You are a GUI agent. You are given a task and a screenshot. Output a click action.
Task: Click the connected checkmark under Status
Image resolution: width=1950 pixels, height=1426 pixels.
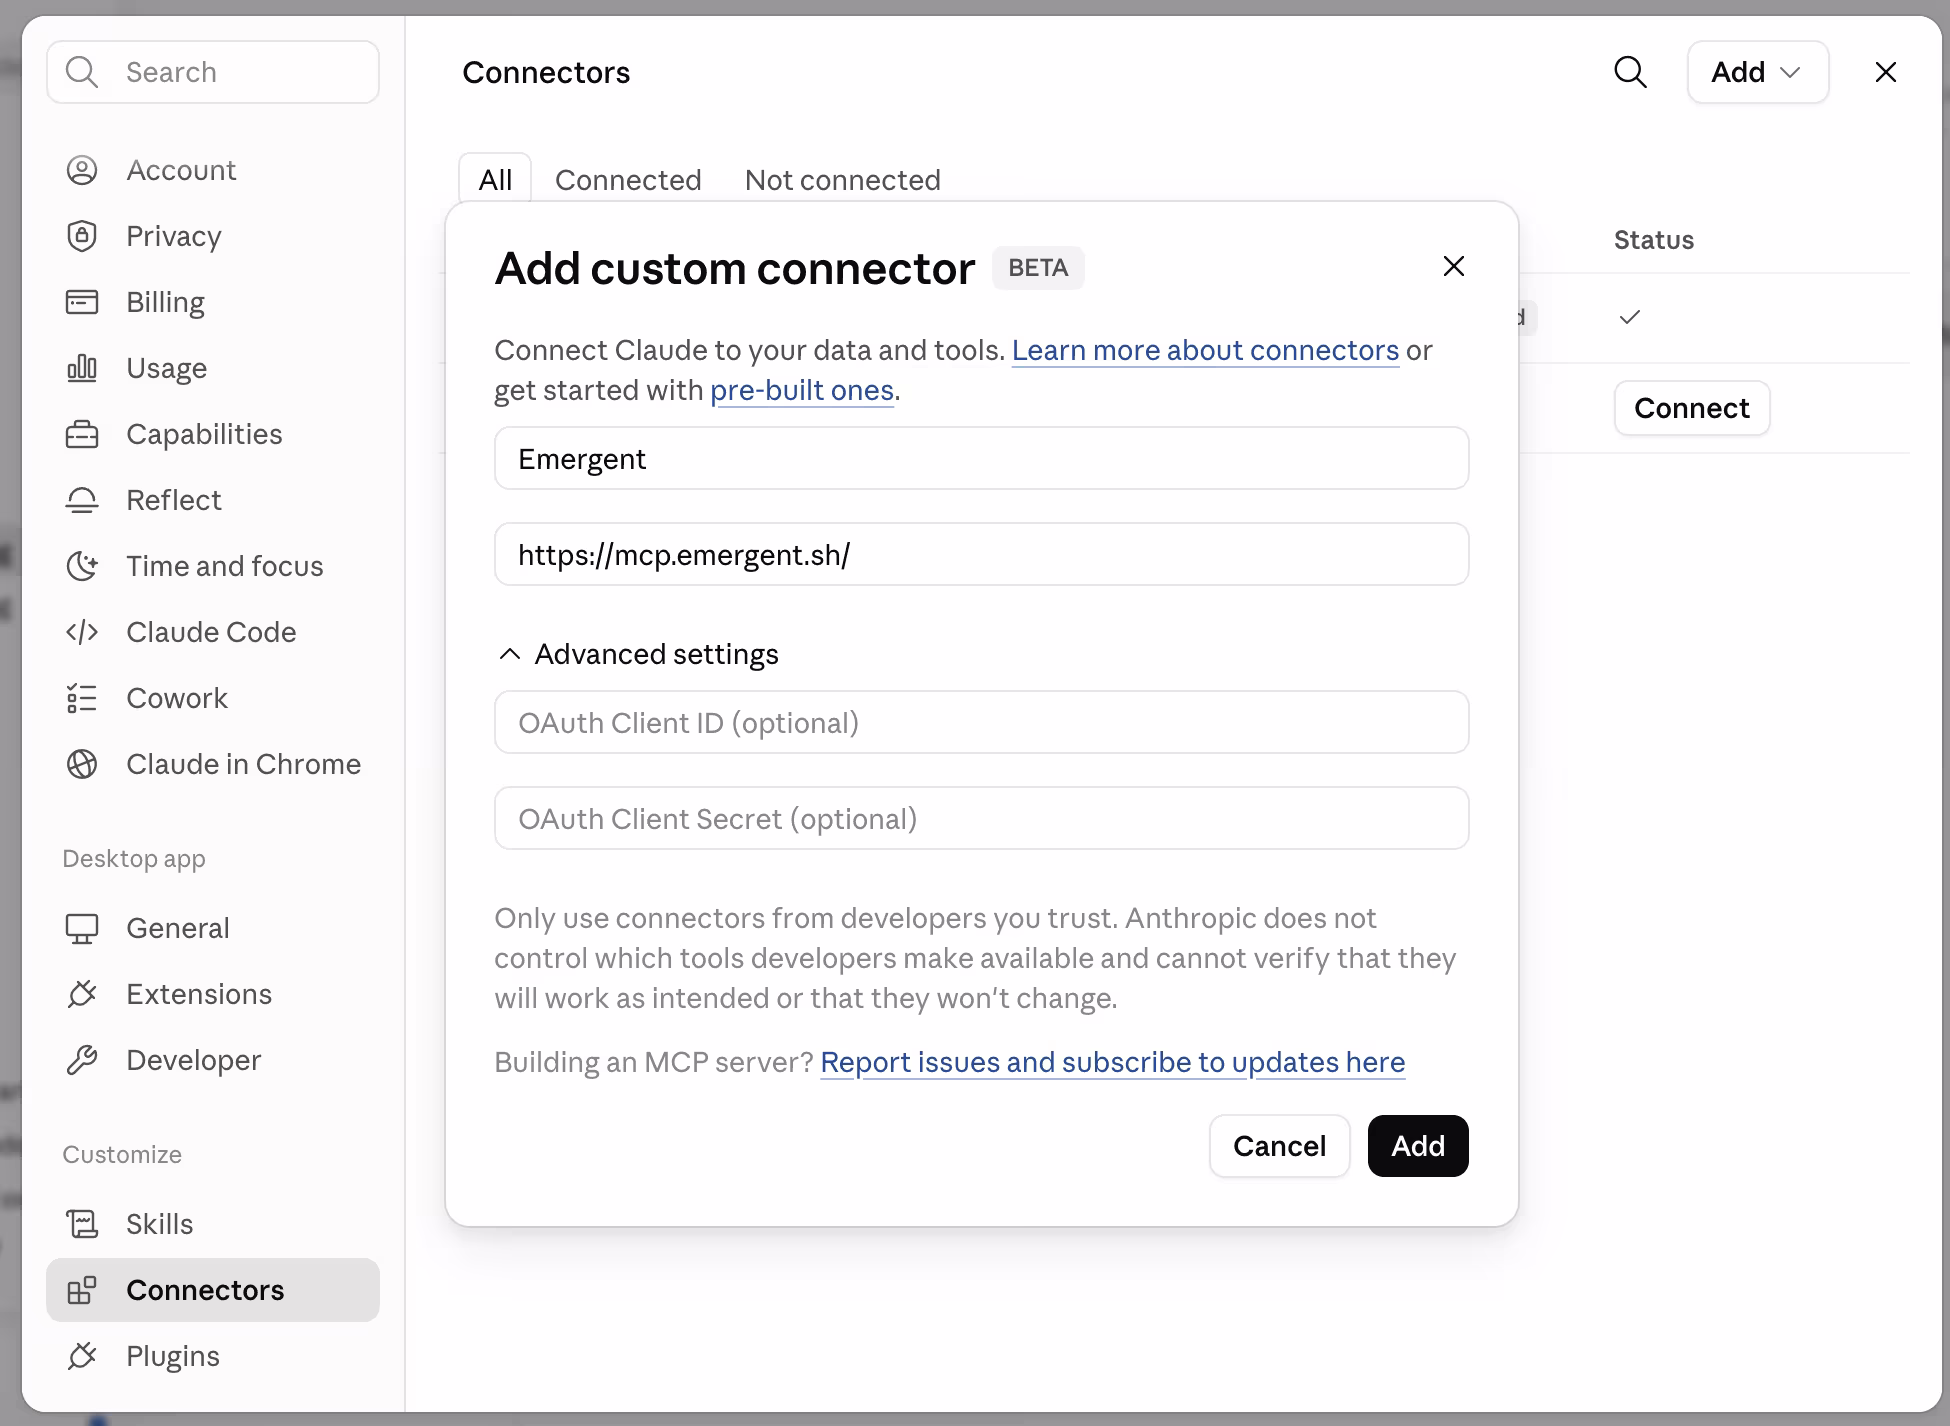coord(1630,317)
